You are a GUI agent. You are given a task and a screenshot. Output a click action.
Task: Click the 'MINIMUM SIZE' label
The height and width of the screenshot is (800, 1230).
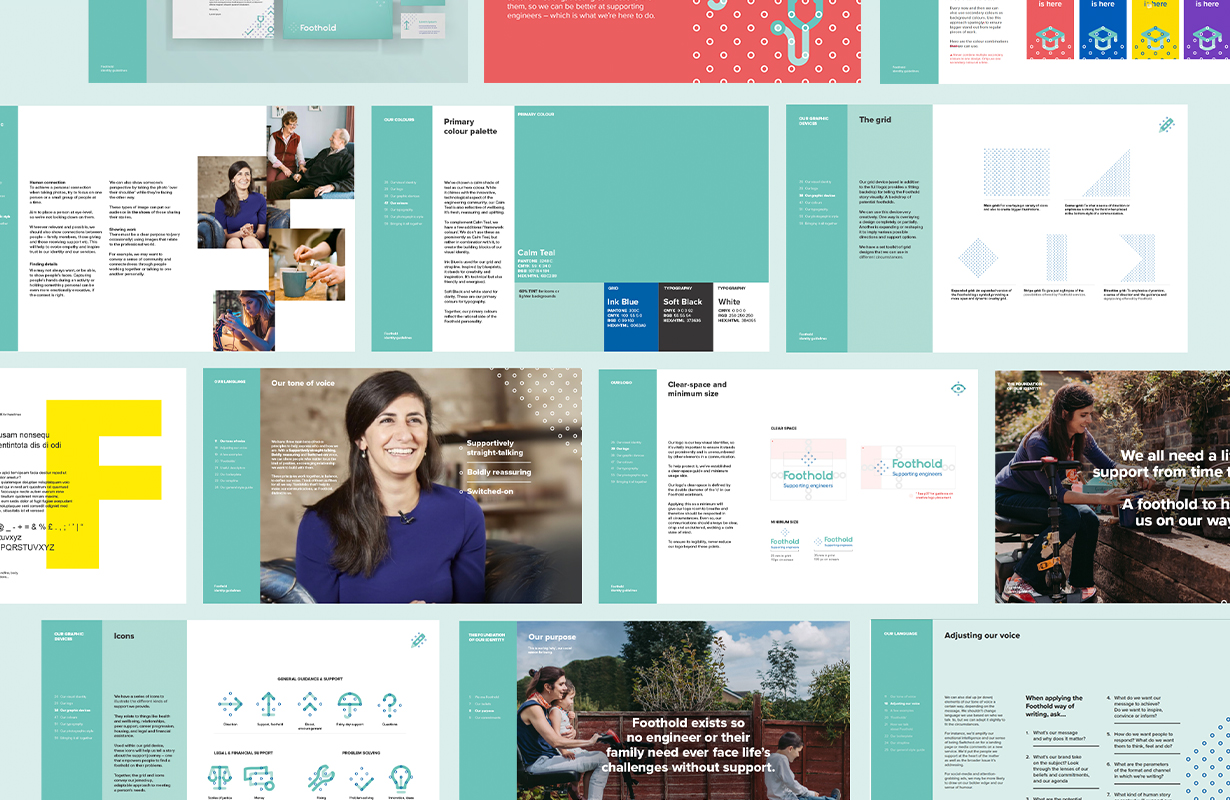(784, 522)
